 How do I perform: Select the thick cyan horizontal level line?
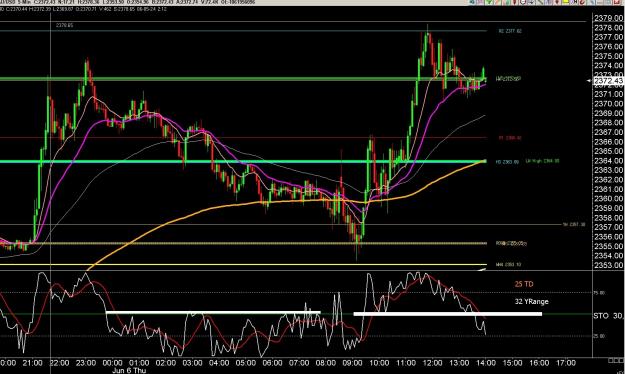click(x=243, y=161)
